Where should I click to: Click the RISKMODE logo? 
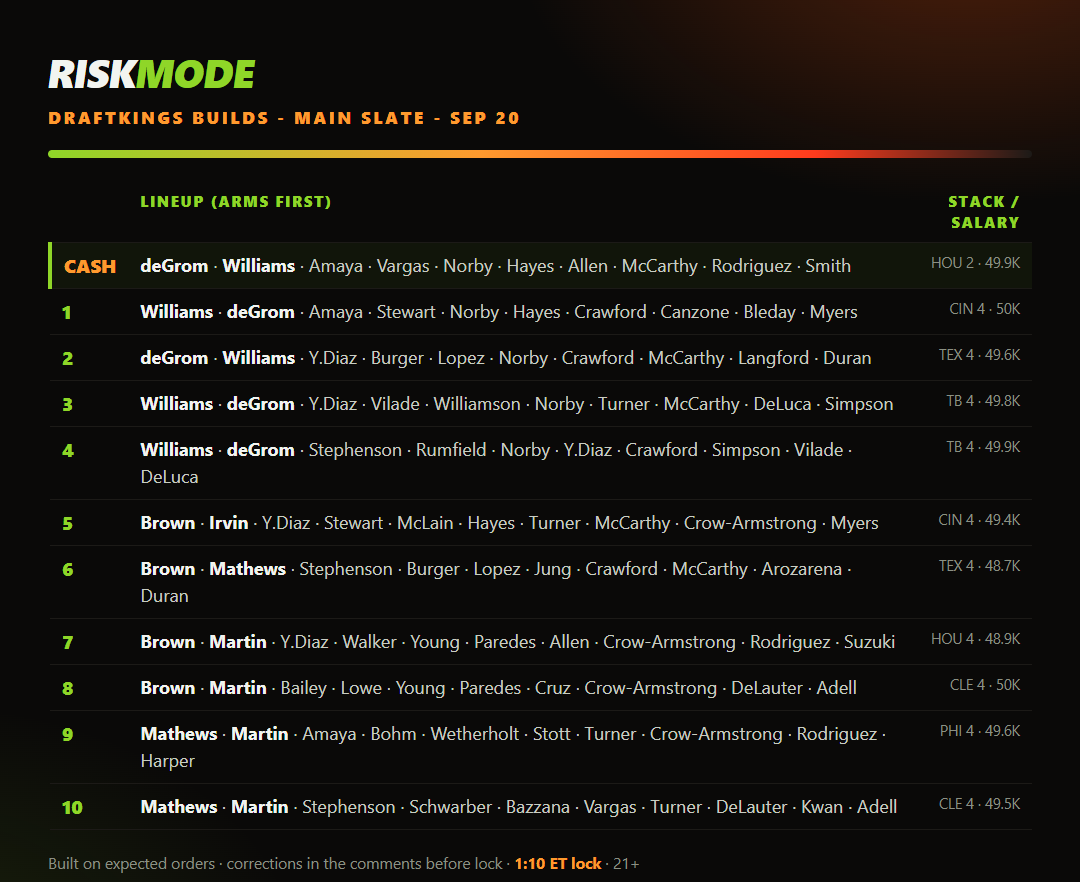tap(152, 74)
